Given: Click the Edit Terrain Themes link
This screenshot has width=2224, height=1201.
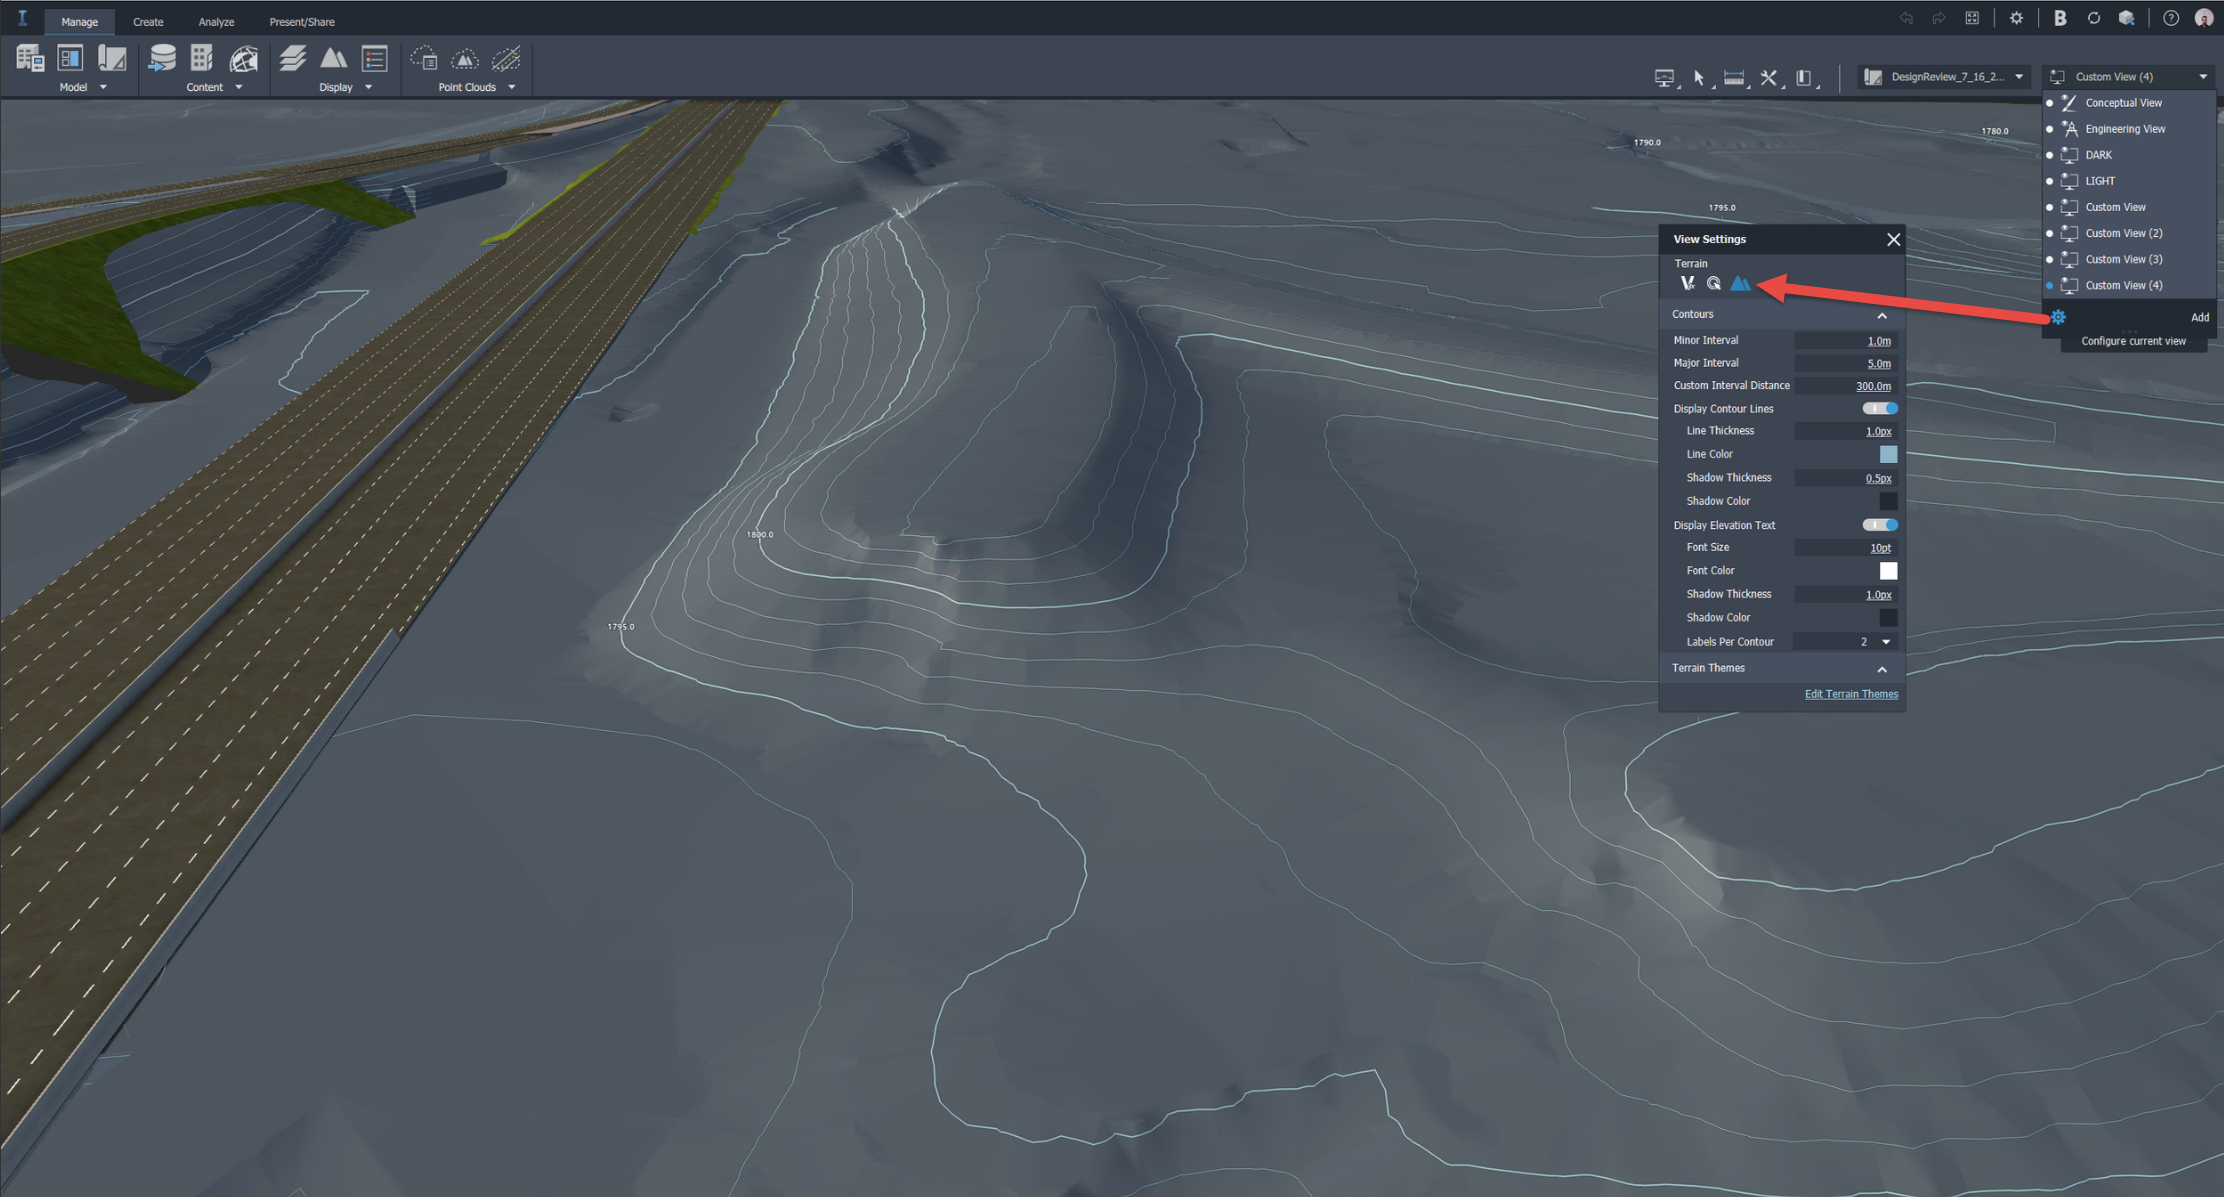Looking at the screenshot, I should click(1851, 695).
